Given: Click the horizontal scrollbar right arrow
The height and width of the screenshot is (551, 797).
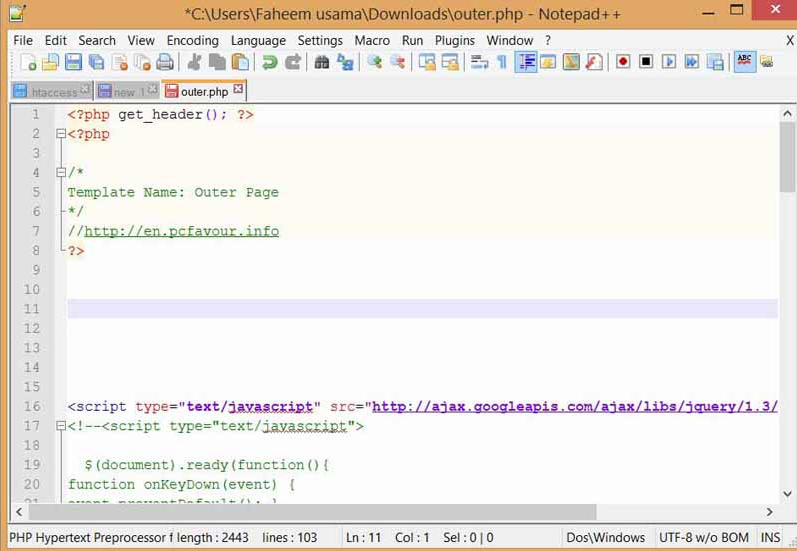Looking at the screenshot, I should pyautogui.click(x=770, y=511).
